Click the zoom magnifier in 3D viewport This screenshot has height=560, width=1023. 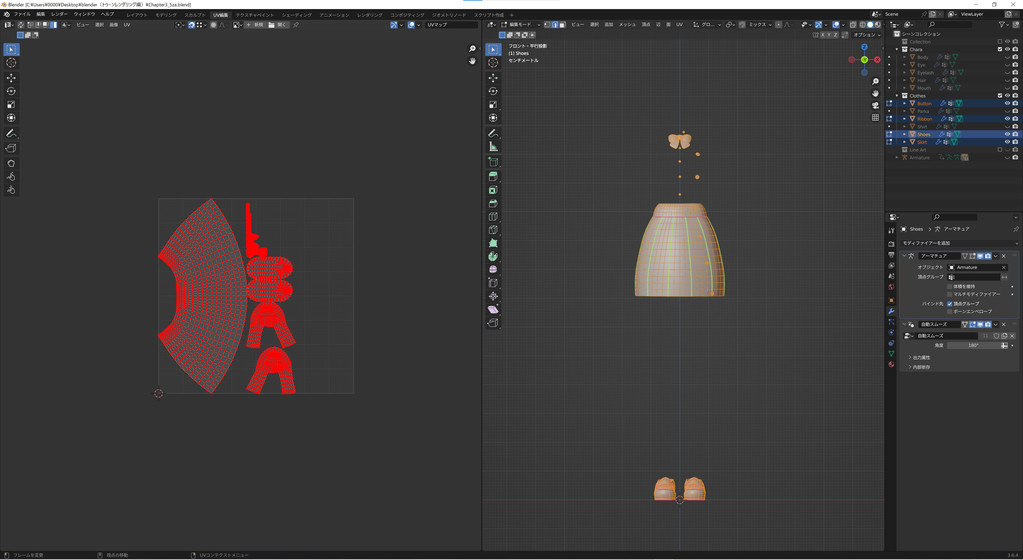click(x=875, y=82)
